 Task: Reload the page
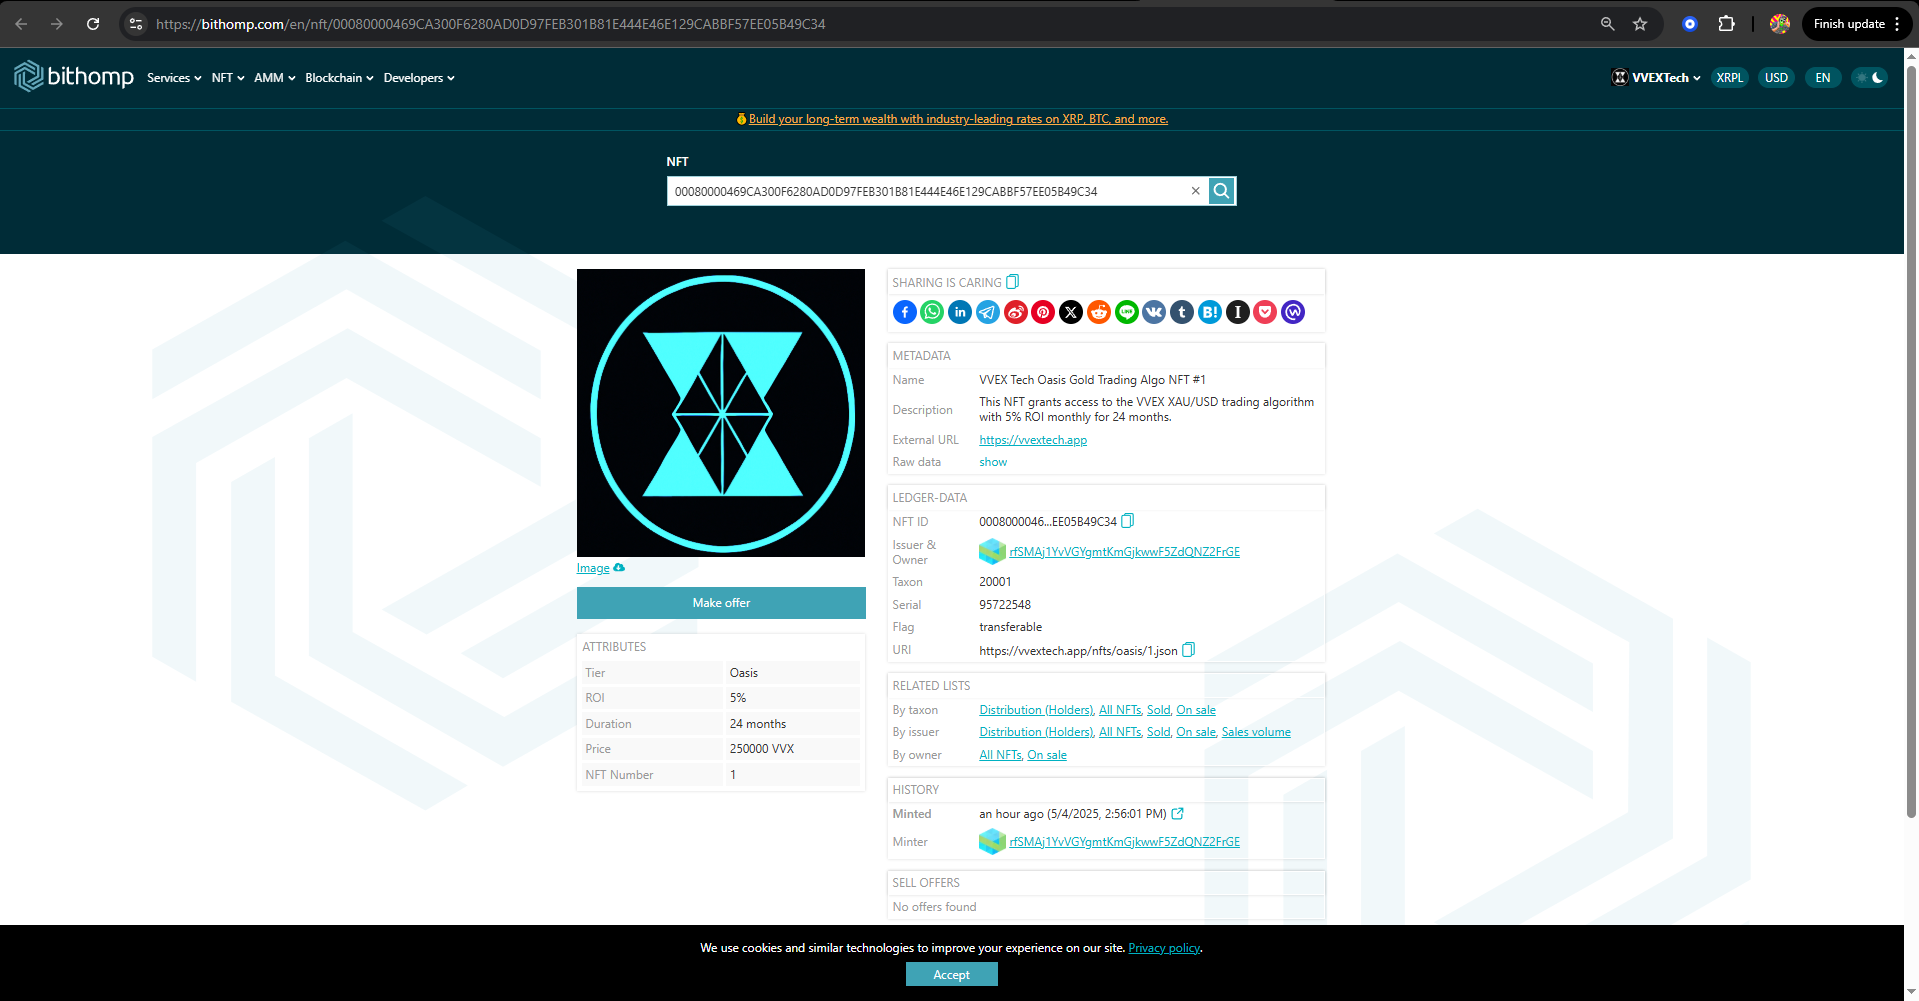coord(93,24)
